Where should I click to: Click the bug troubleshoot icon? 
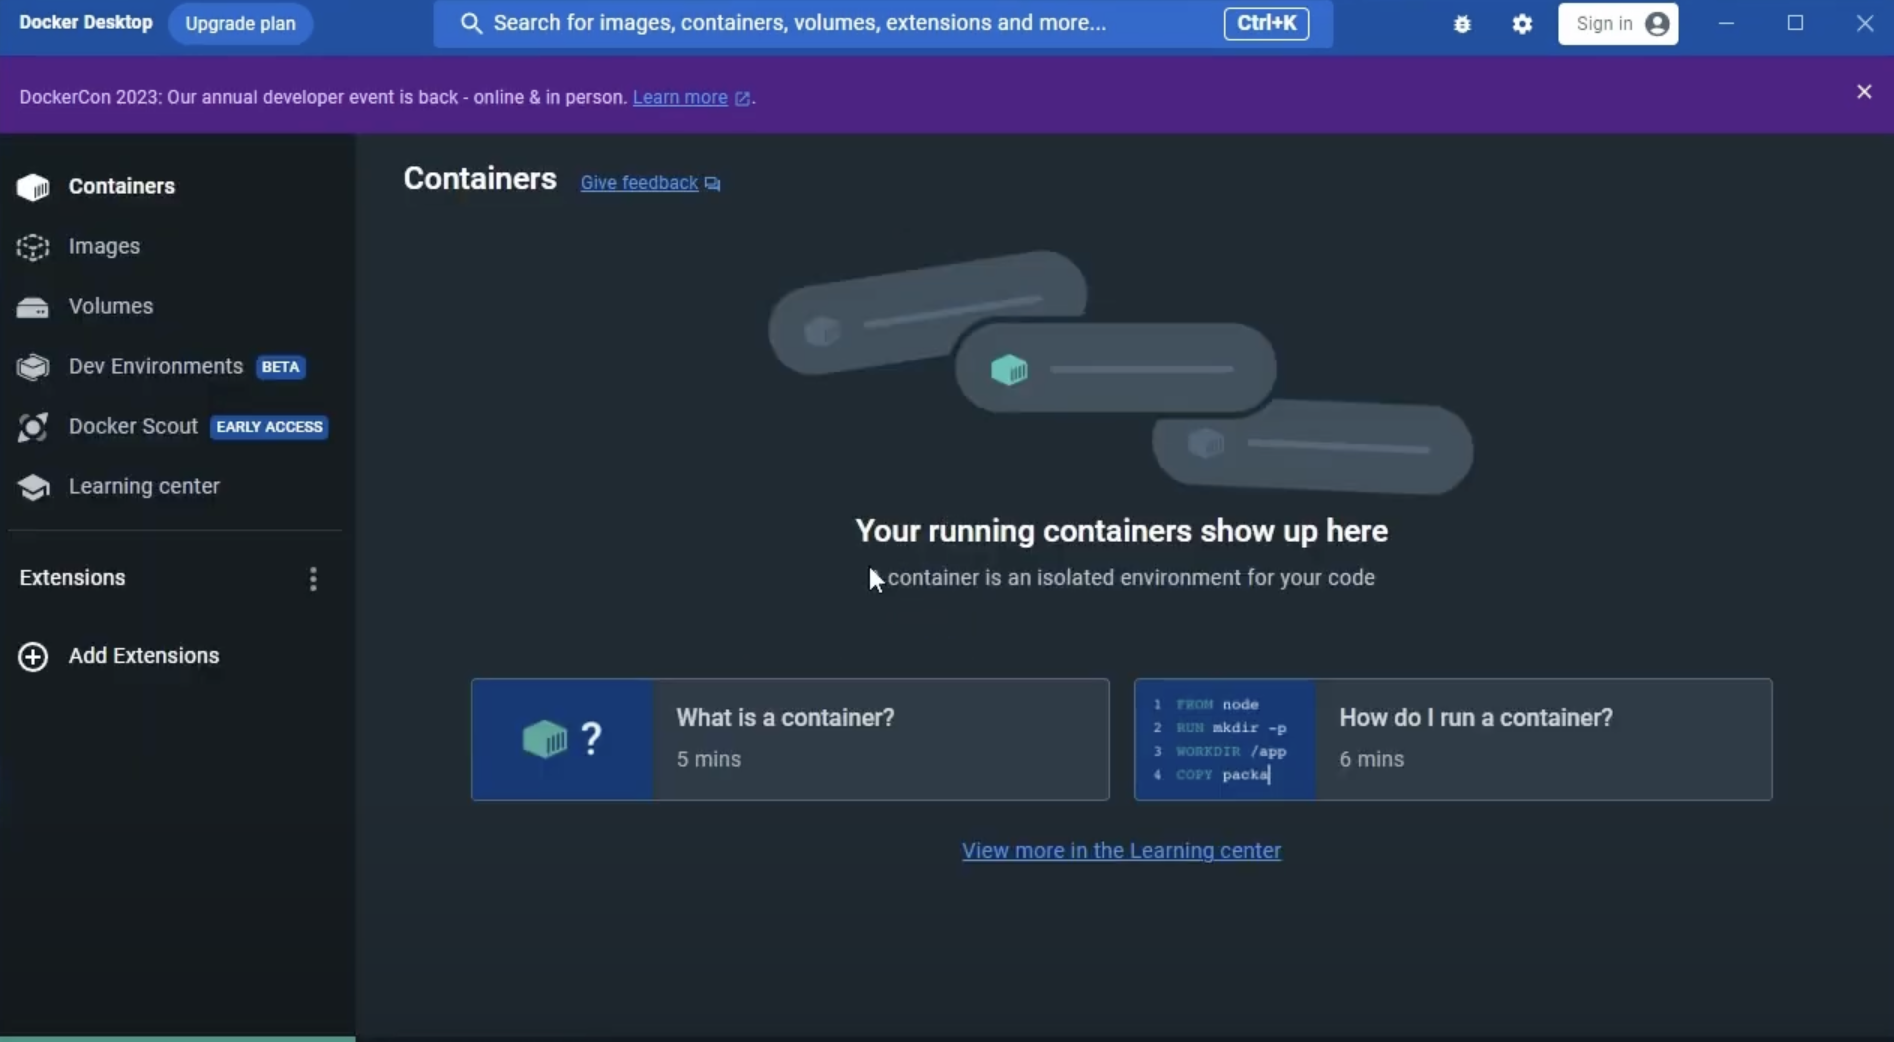coord(1462,24)
